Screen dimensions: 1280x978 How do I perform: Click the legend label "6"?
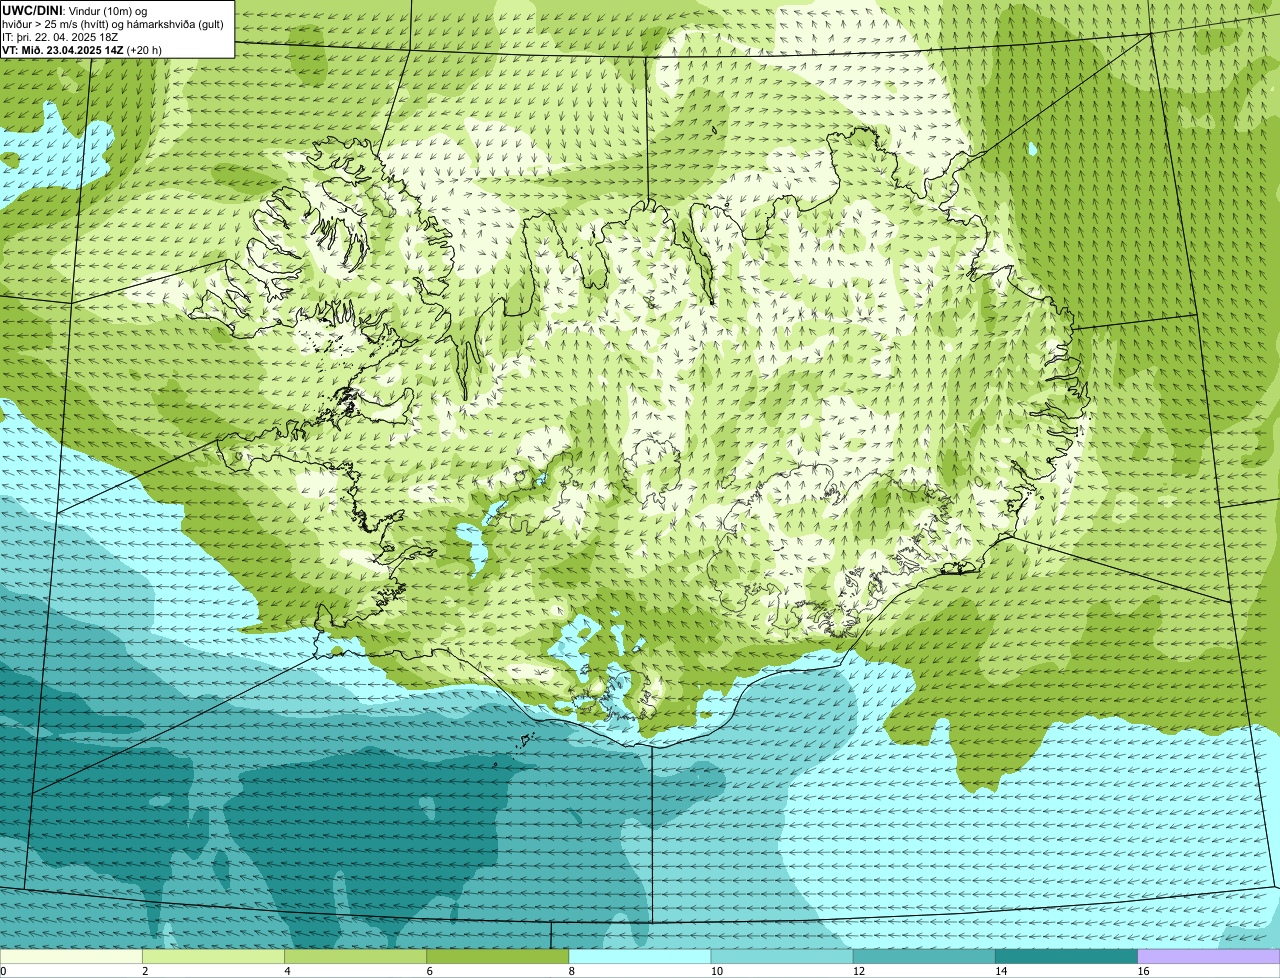pyautogui.click(x=429, y=971)
